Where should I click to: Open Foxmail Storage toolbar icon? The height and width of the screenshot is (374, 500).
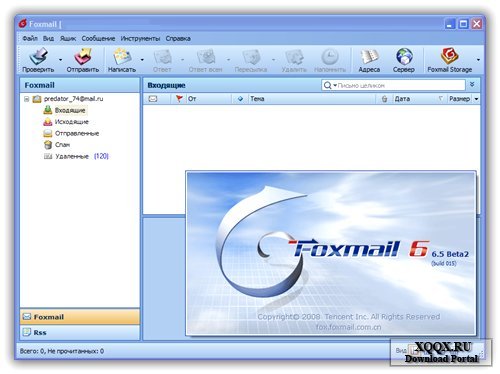point(449,56)
